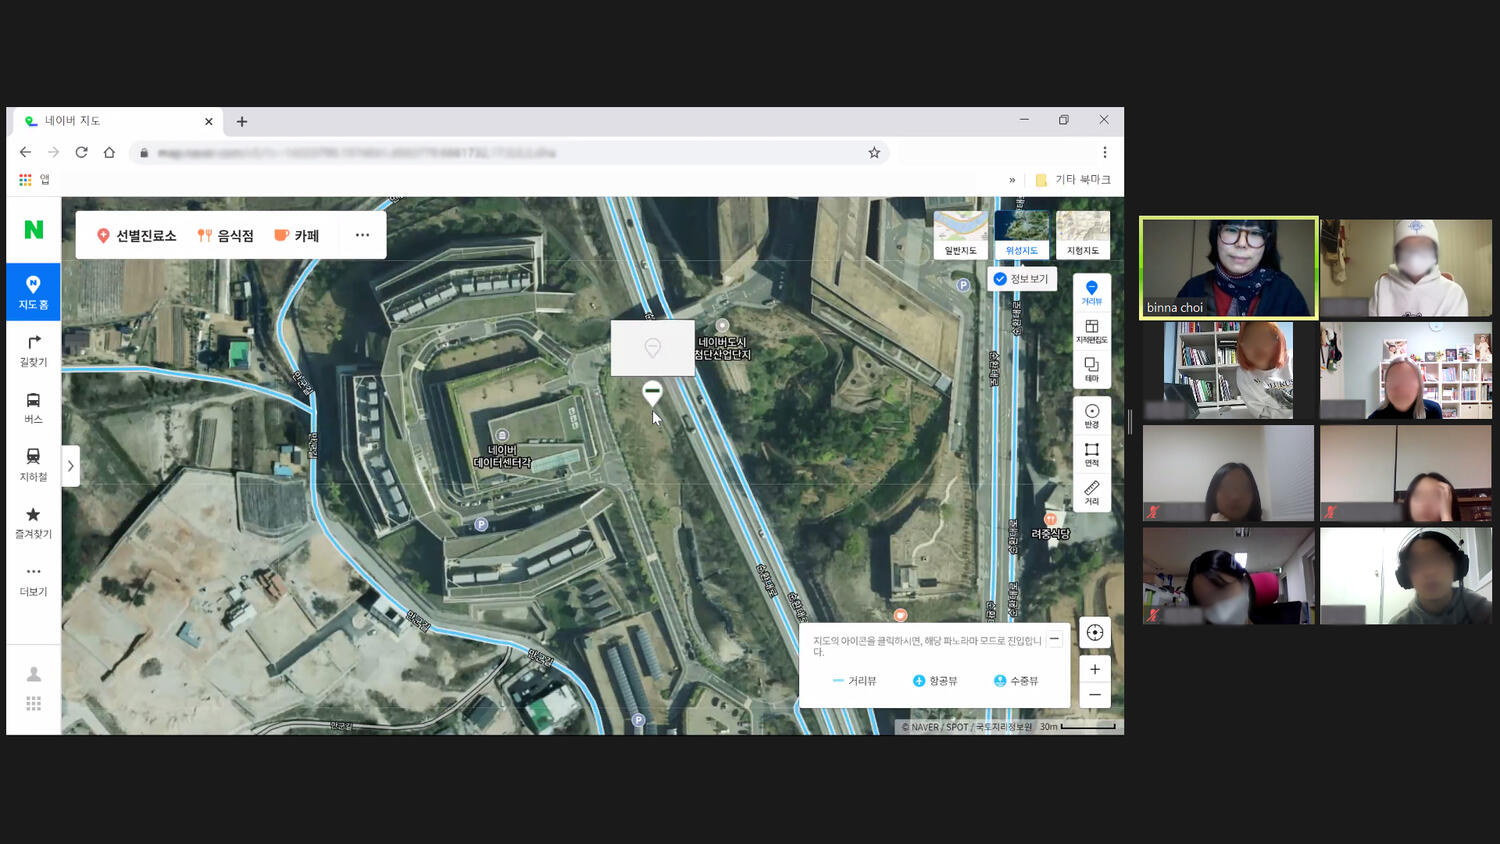Open the Chrome three-dot menu

pos(1105,152)
